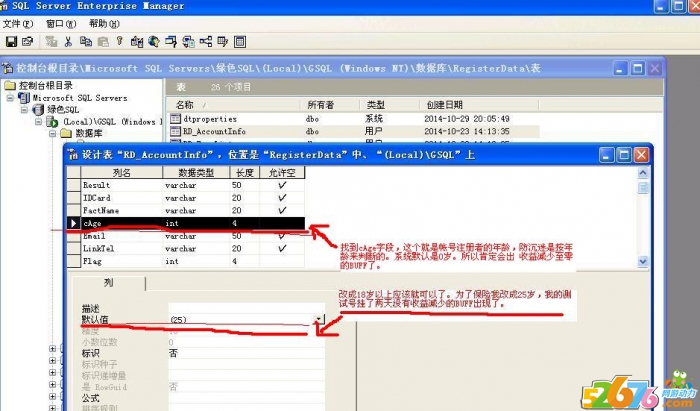The image size is (700, 411).
Task: Set primary key with the key icon
Action: click(x=119, y=41)
